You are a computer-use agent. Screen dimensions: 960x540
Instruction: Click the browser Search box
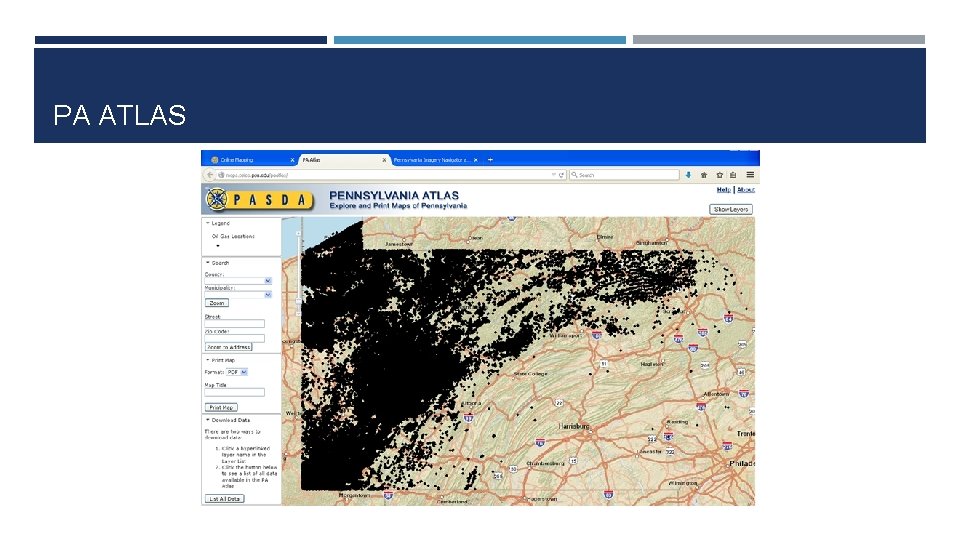tap(624, 175)
